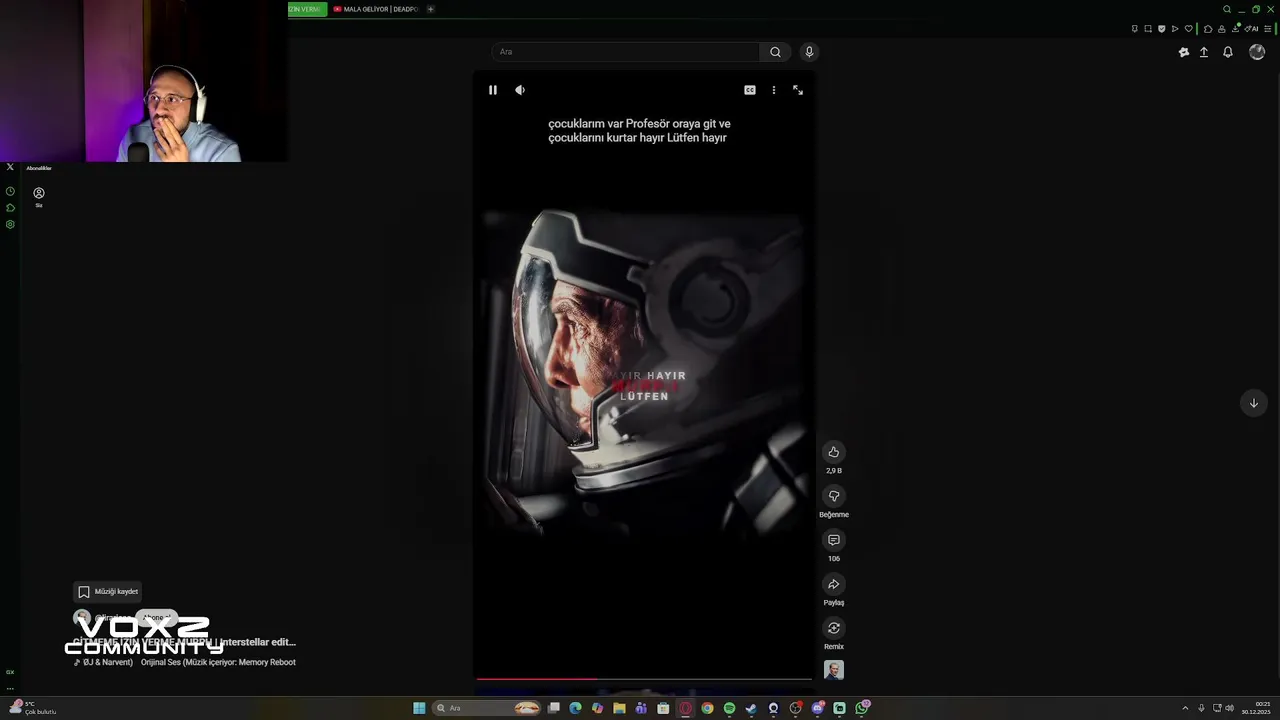
Task: Open Google Chrome from taskbar
Action: click(x=707, y=708)
